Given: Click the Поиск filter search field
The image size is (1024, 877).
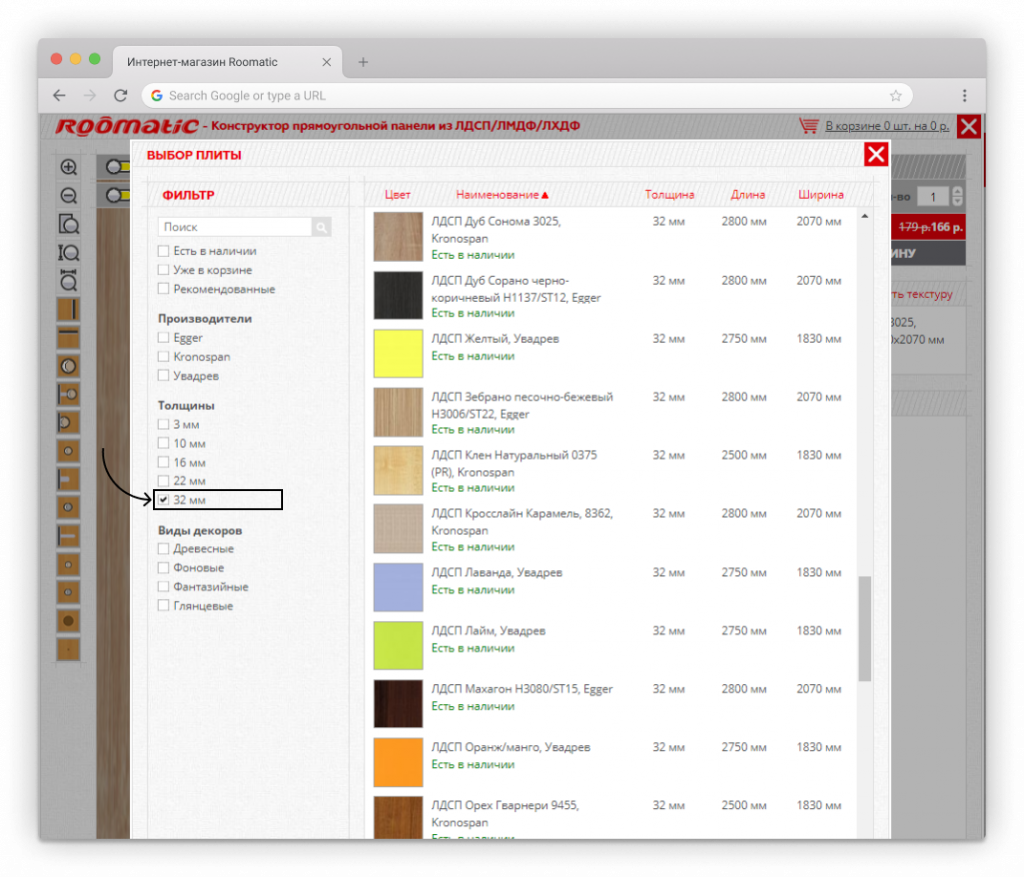Looking at the screenshot, I should coord(235,228).
